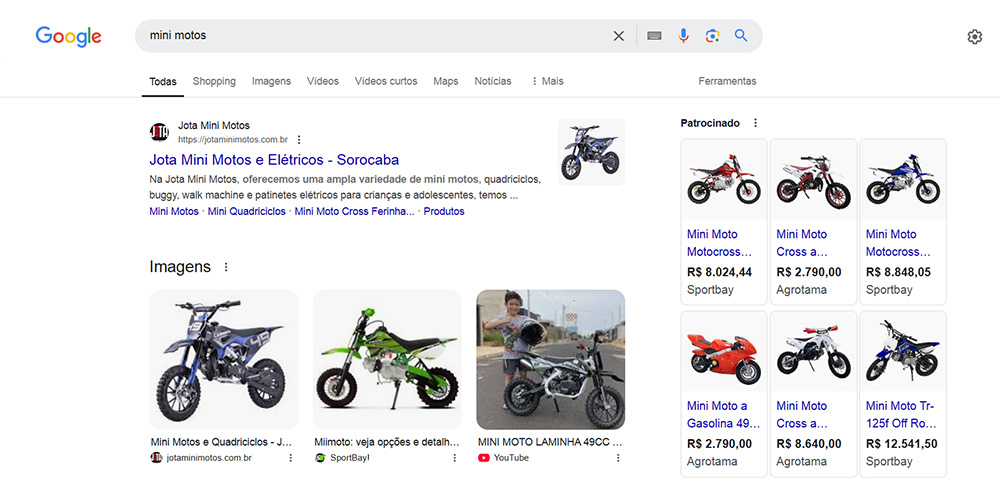This screenshot has width=1000, height=480.
Task: Open the Mini Quadriciclos sitelink
Action: tap(247, 211)
